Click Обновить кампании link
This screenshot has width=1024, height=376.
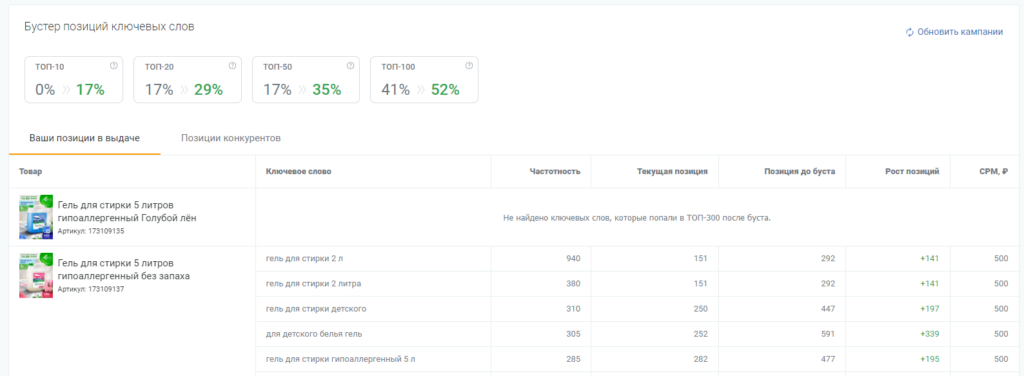pyautogui.click(x=959, y=32)
